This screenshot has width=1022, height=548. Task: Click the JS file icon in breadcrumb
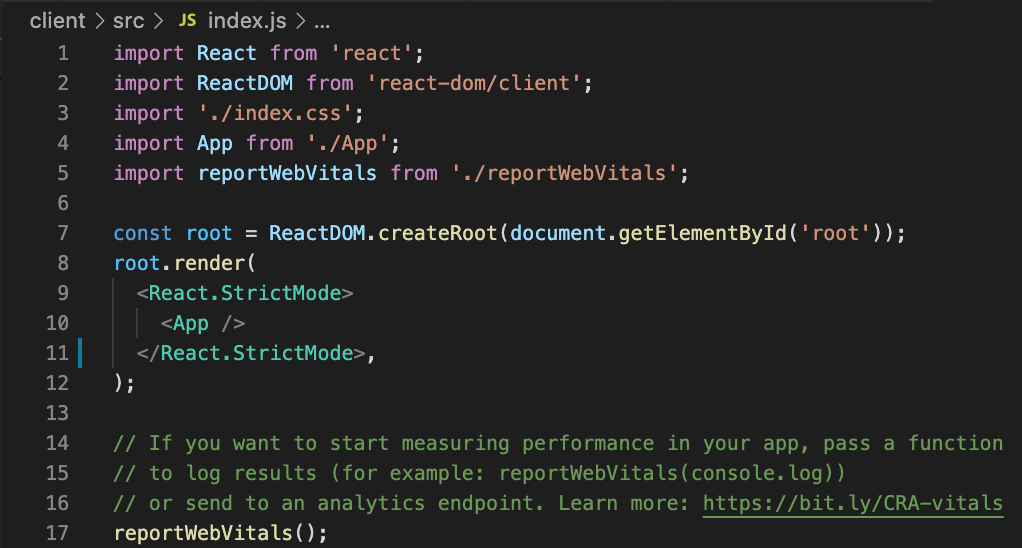point(187,21)
